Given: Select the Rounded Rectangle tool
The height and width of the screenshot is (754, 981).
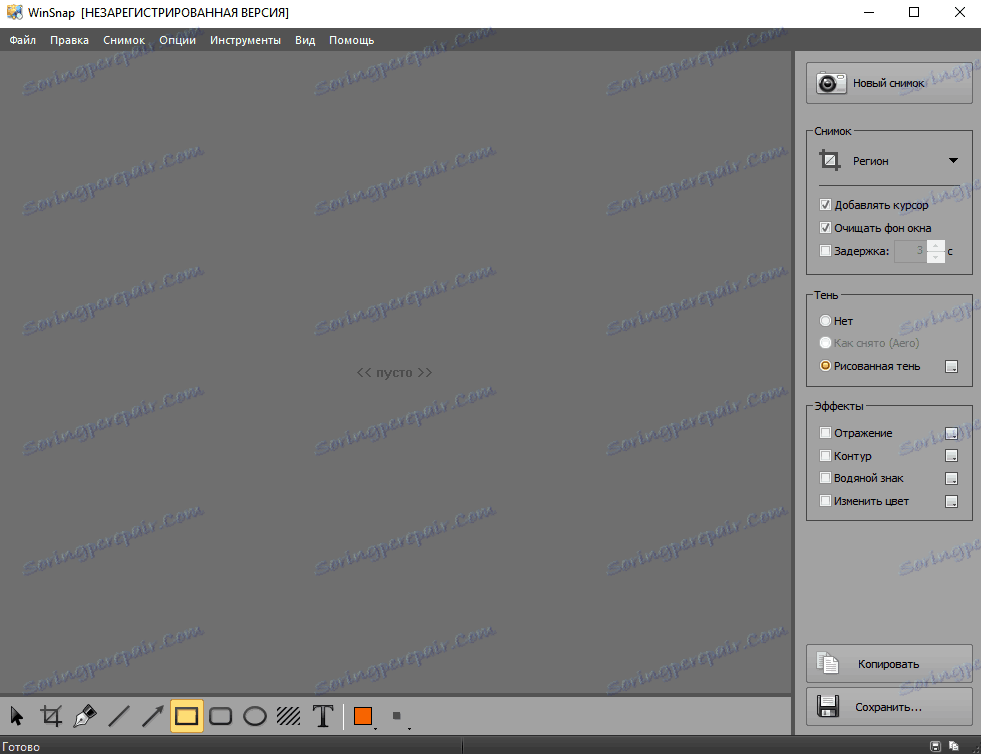Looking at the screenshot, I should point(220,716).
